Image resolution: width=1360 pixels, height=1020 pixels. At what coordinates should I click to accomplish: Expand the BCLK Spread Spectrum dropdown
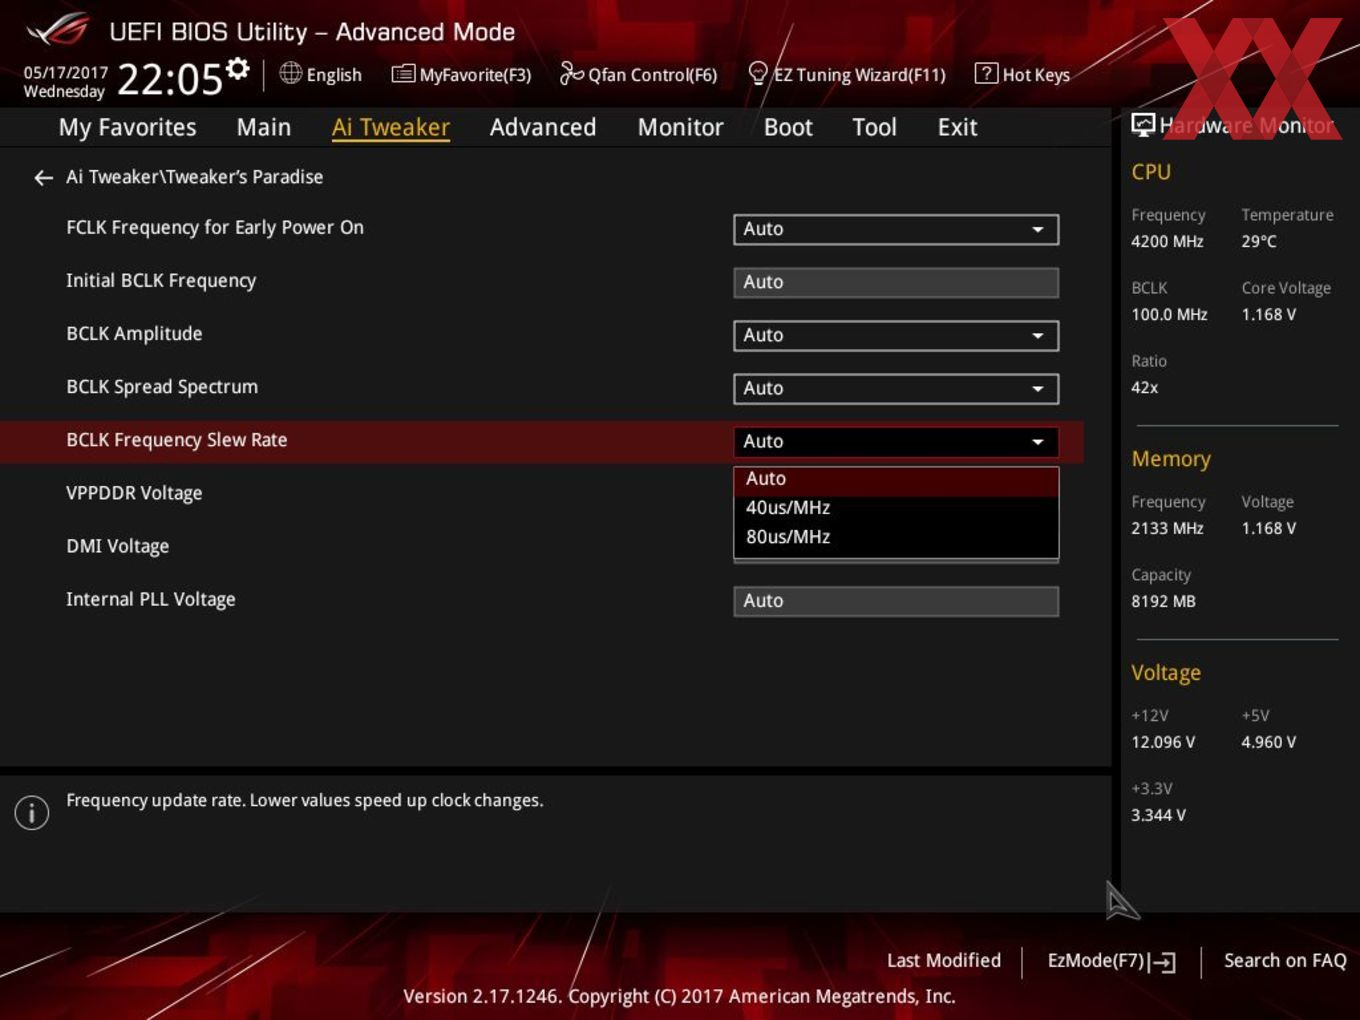896,388
